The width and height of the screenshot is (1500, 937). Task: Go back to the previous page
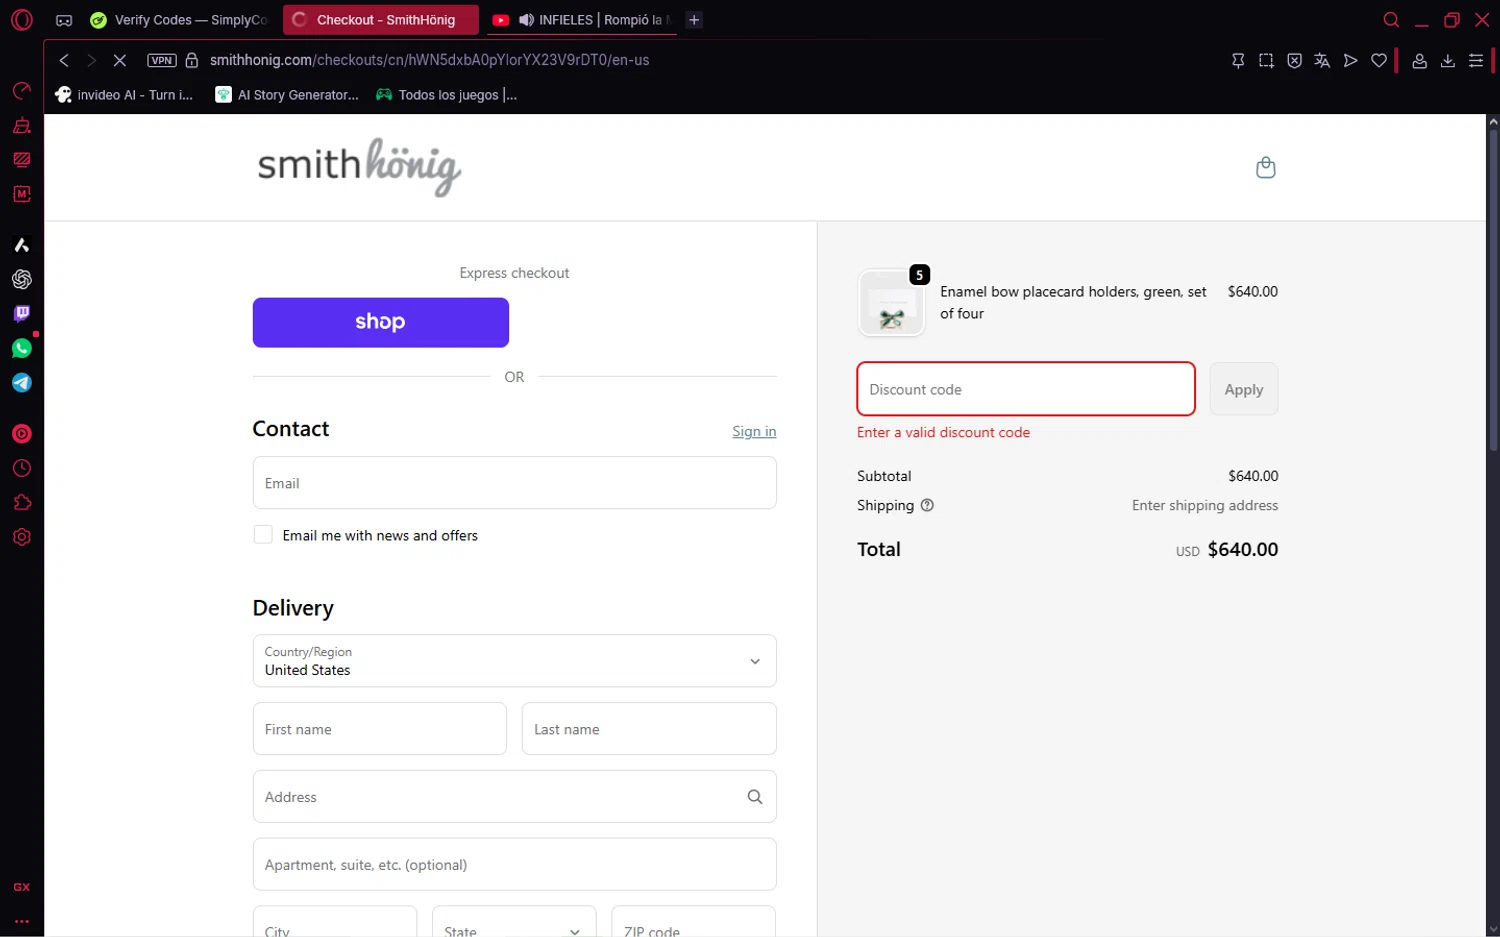point(64,60)
